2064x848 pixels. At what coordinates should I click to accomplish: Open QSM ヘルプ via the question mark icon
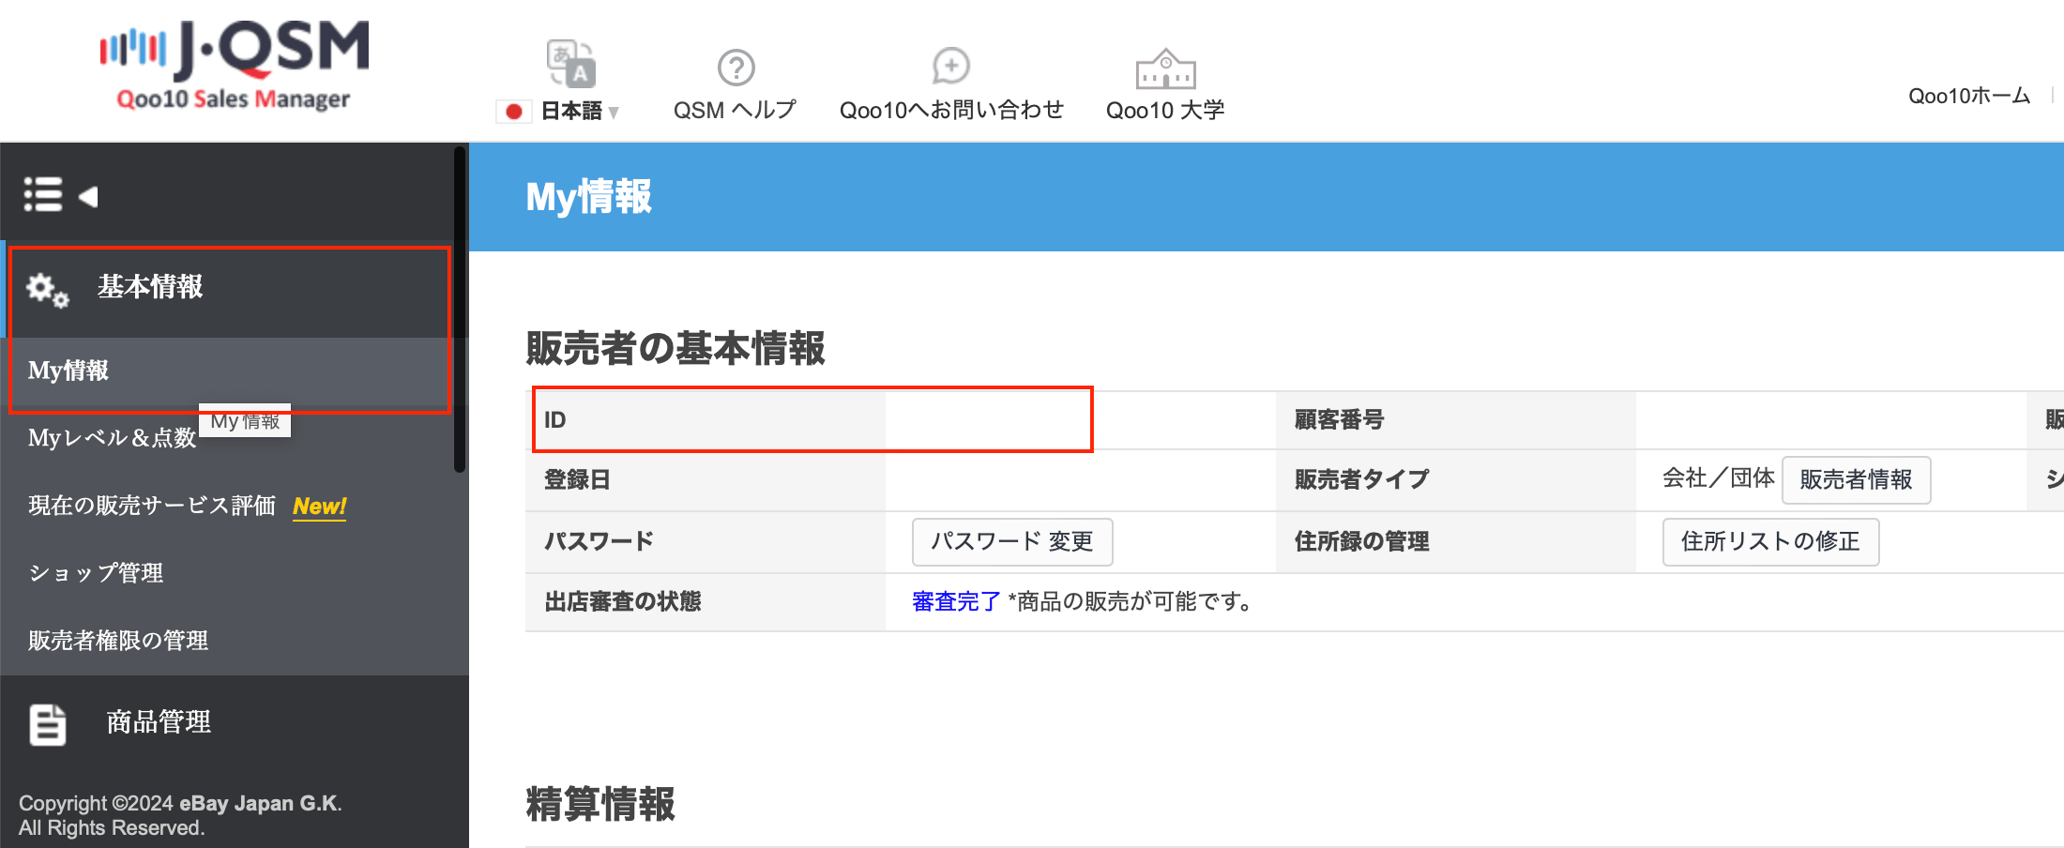735,67
